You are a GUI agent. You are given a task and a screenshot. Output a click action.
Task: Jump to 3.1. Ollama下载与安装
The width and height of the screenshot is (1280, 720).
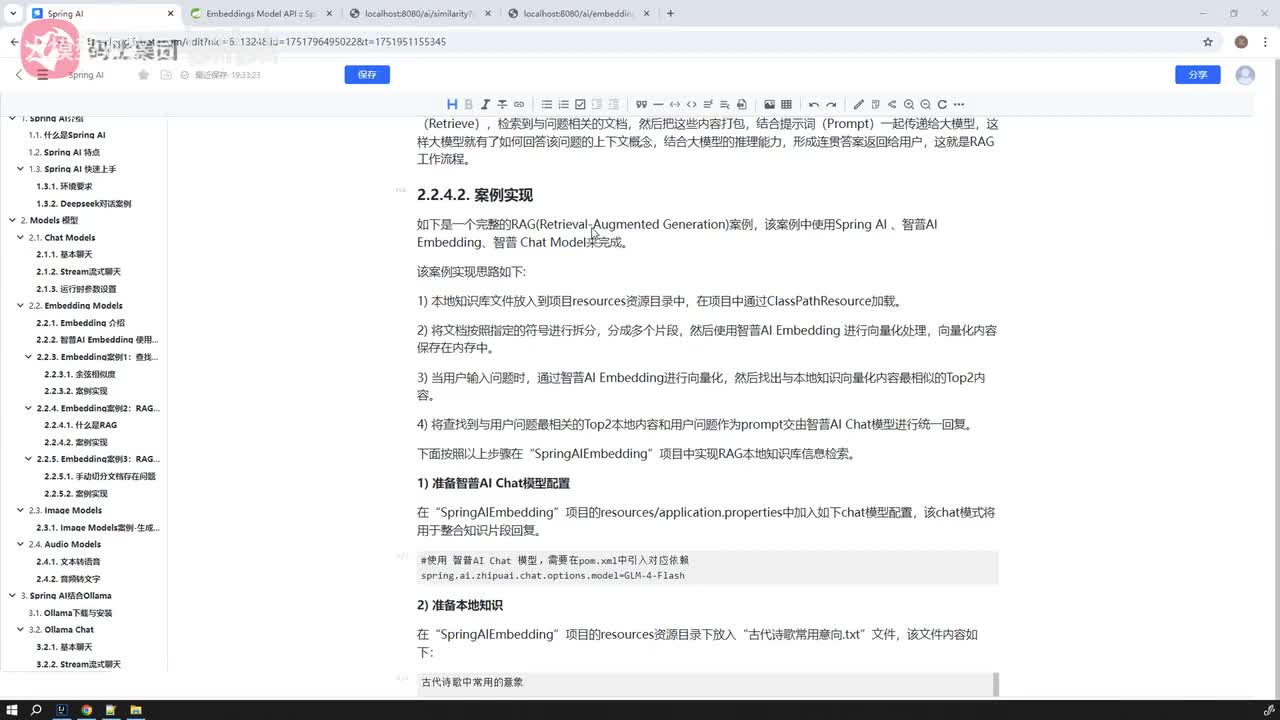pos(70,613)
